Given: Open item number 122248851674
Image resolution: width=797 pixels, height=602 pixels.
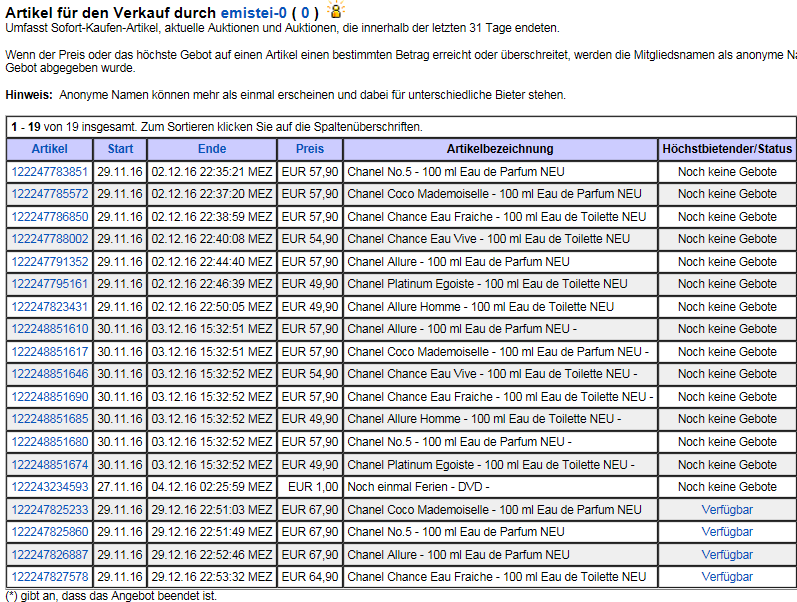Looking at the screenshot, I should click(50, 464).
